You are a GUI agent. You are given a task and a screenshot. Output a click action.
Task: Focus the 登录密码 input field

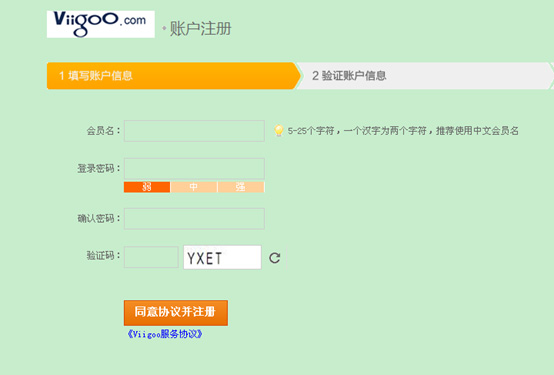pos(194,169)
